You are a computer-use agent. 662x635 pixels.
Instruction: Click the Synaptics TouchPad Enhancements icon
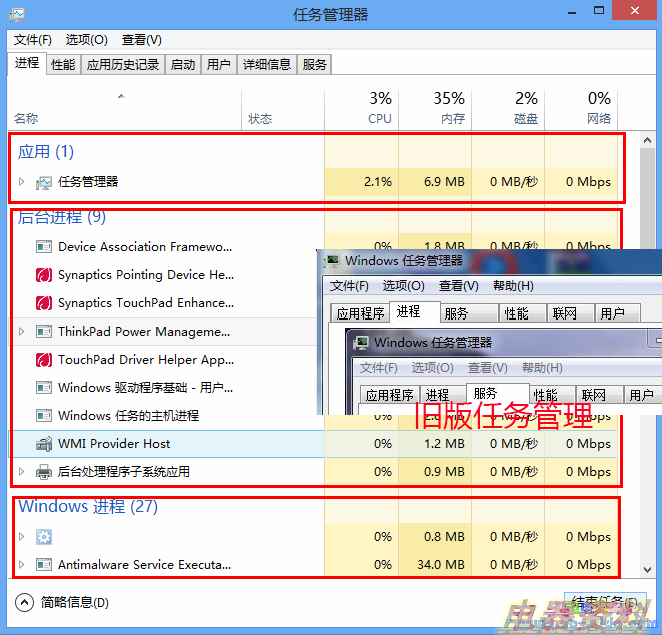tap(43, 303)
